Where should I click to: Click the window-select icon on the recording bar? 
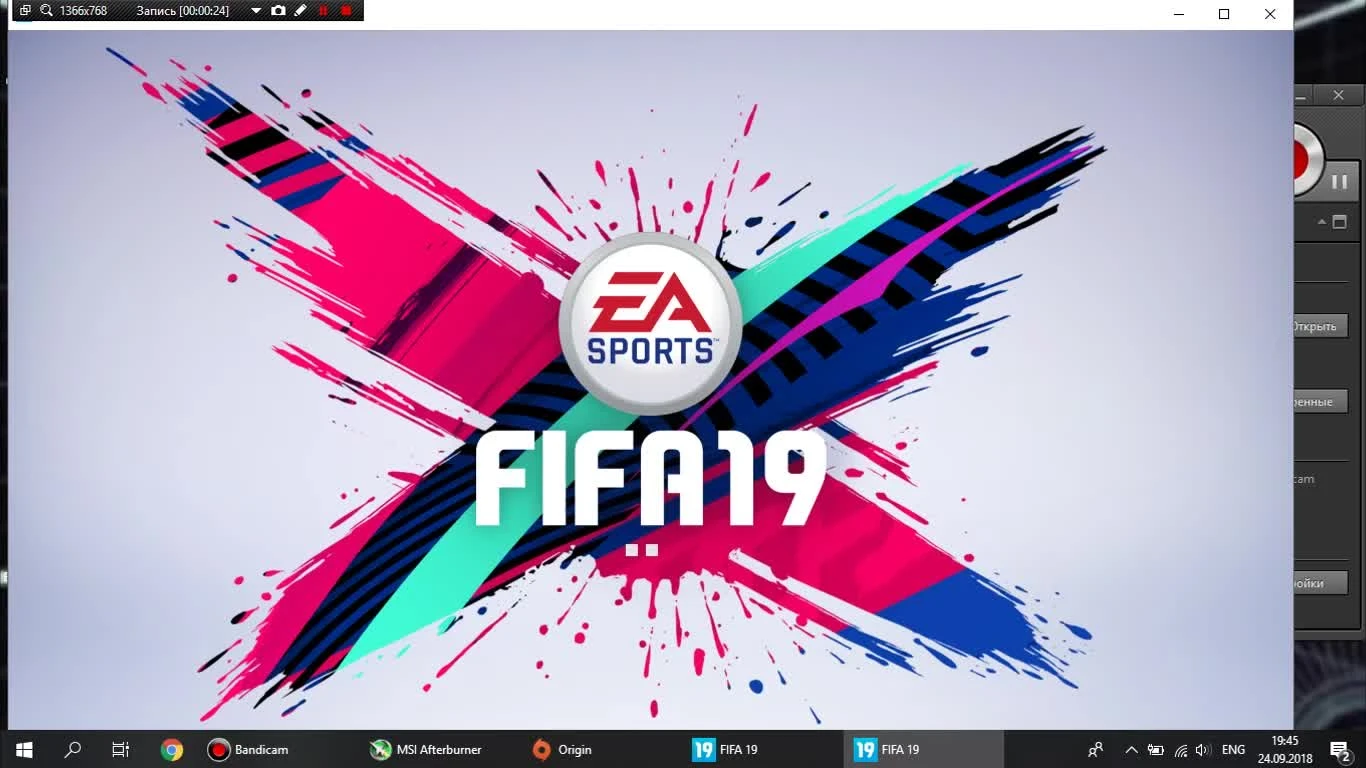(x=23, y=10)
